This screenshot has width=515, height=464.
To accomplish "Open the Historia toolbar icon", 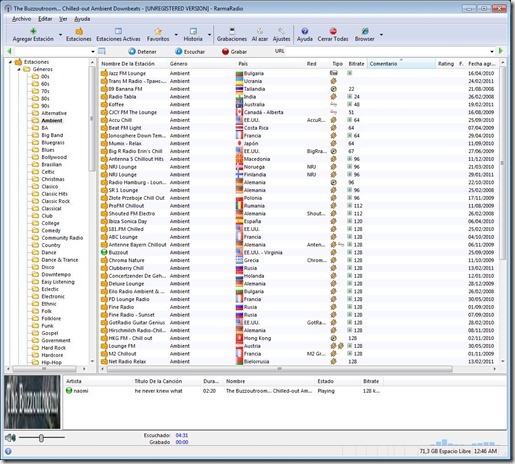I will 193,31.
